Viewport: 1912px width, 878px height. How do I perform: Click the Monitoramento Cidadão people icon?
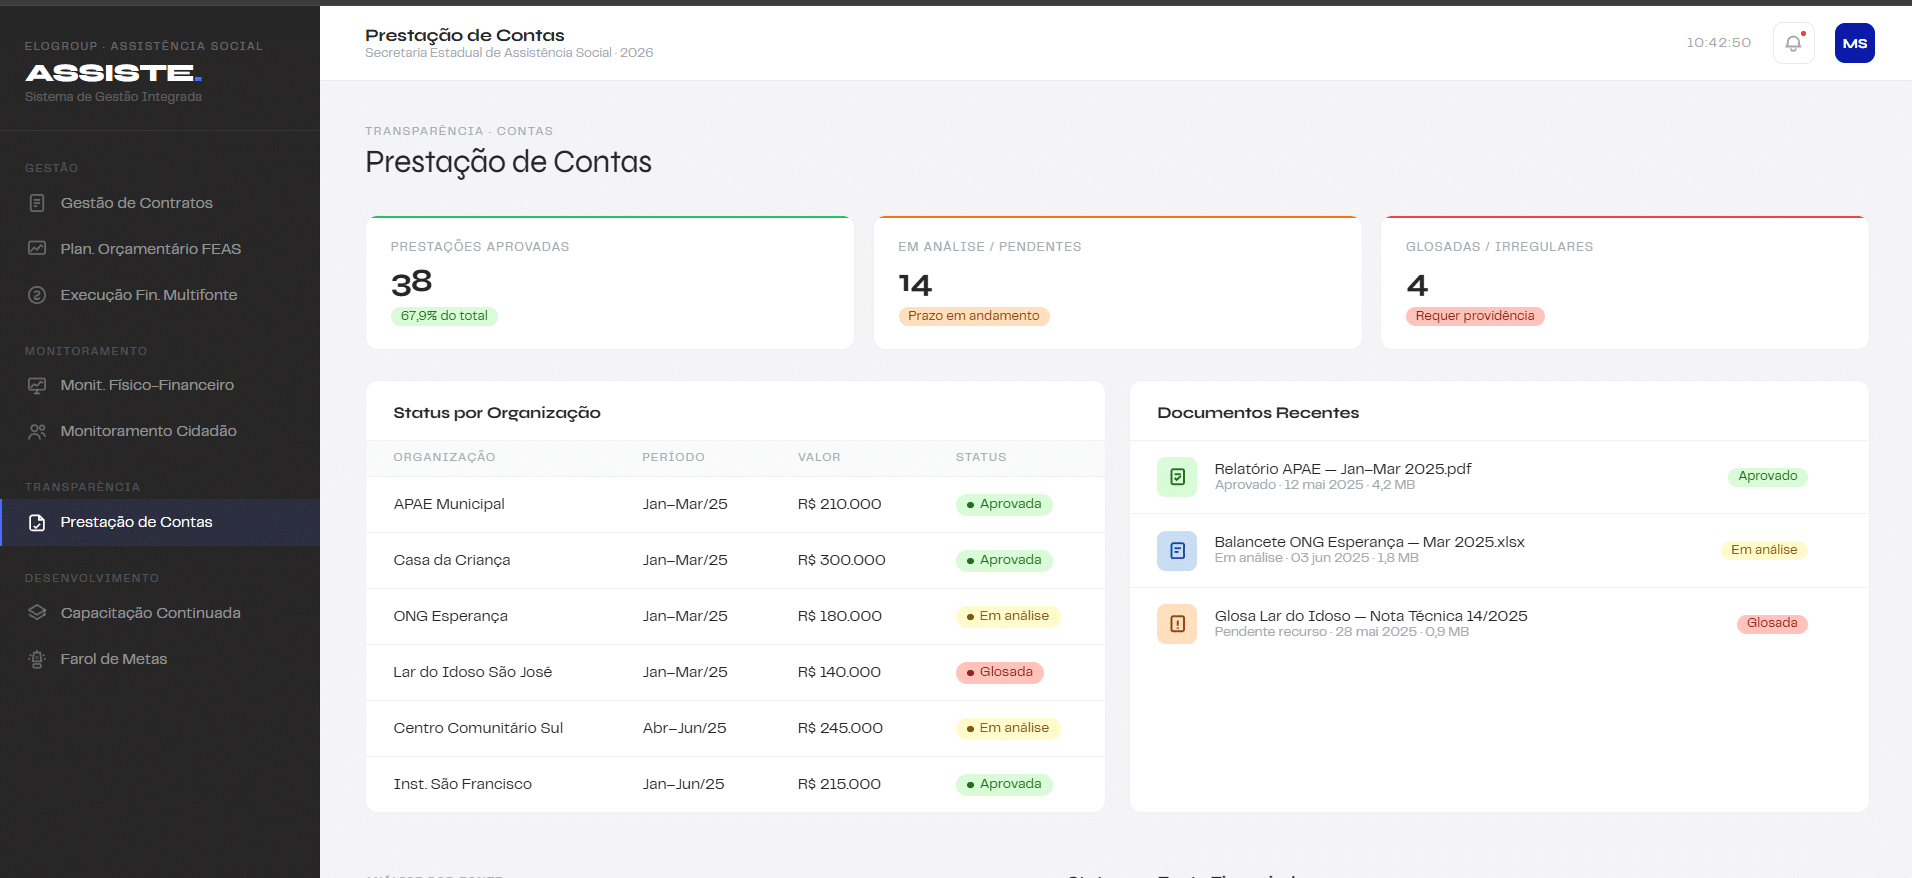pos(37,431)
